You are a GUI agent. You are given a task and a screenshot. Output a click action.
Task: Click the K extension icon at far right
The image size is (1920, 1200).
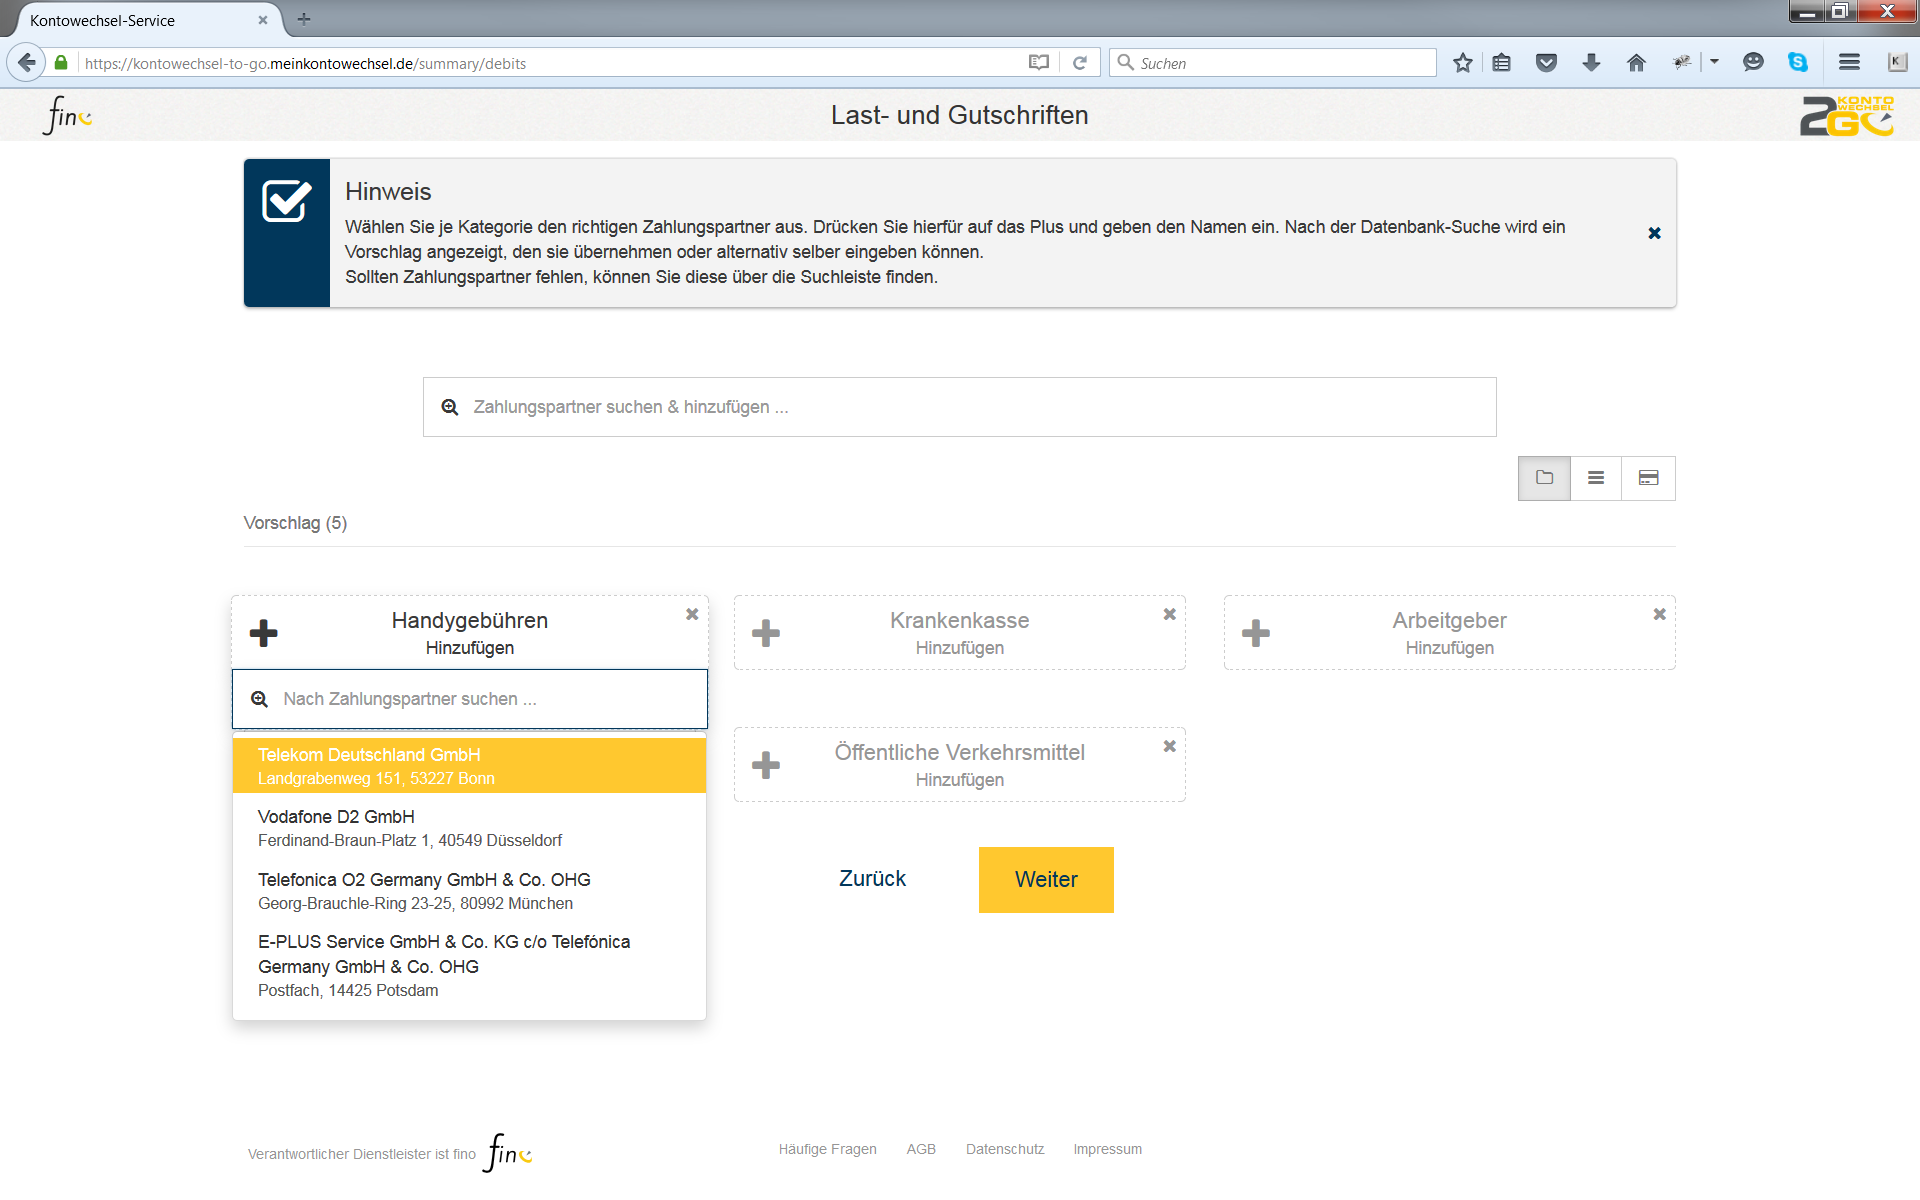pyautogui.click(x=1897, y=63)
